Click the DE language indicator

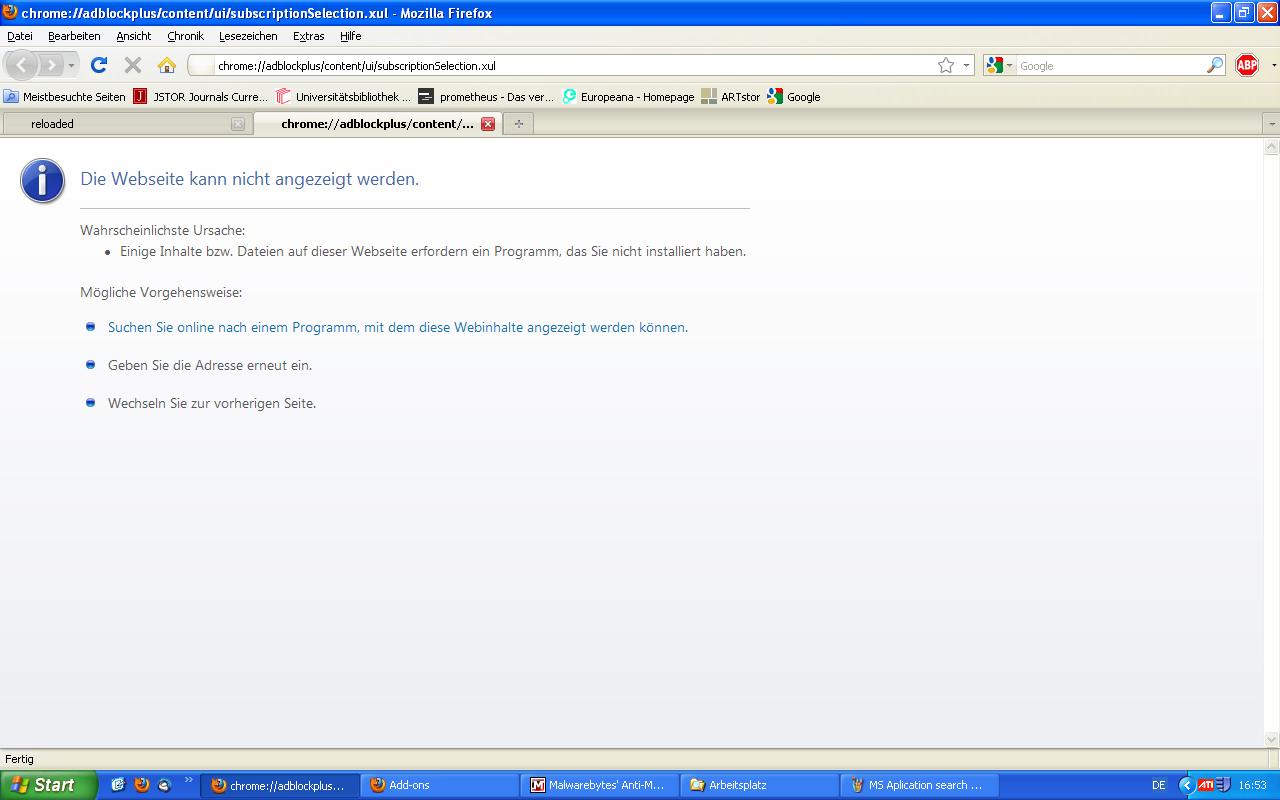1158,785
